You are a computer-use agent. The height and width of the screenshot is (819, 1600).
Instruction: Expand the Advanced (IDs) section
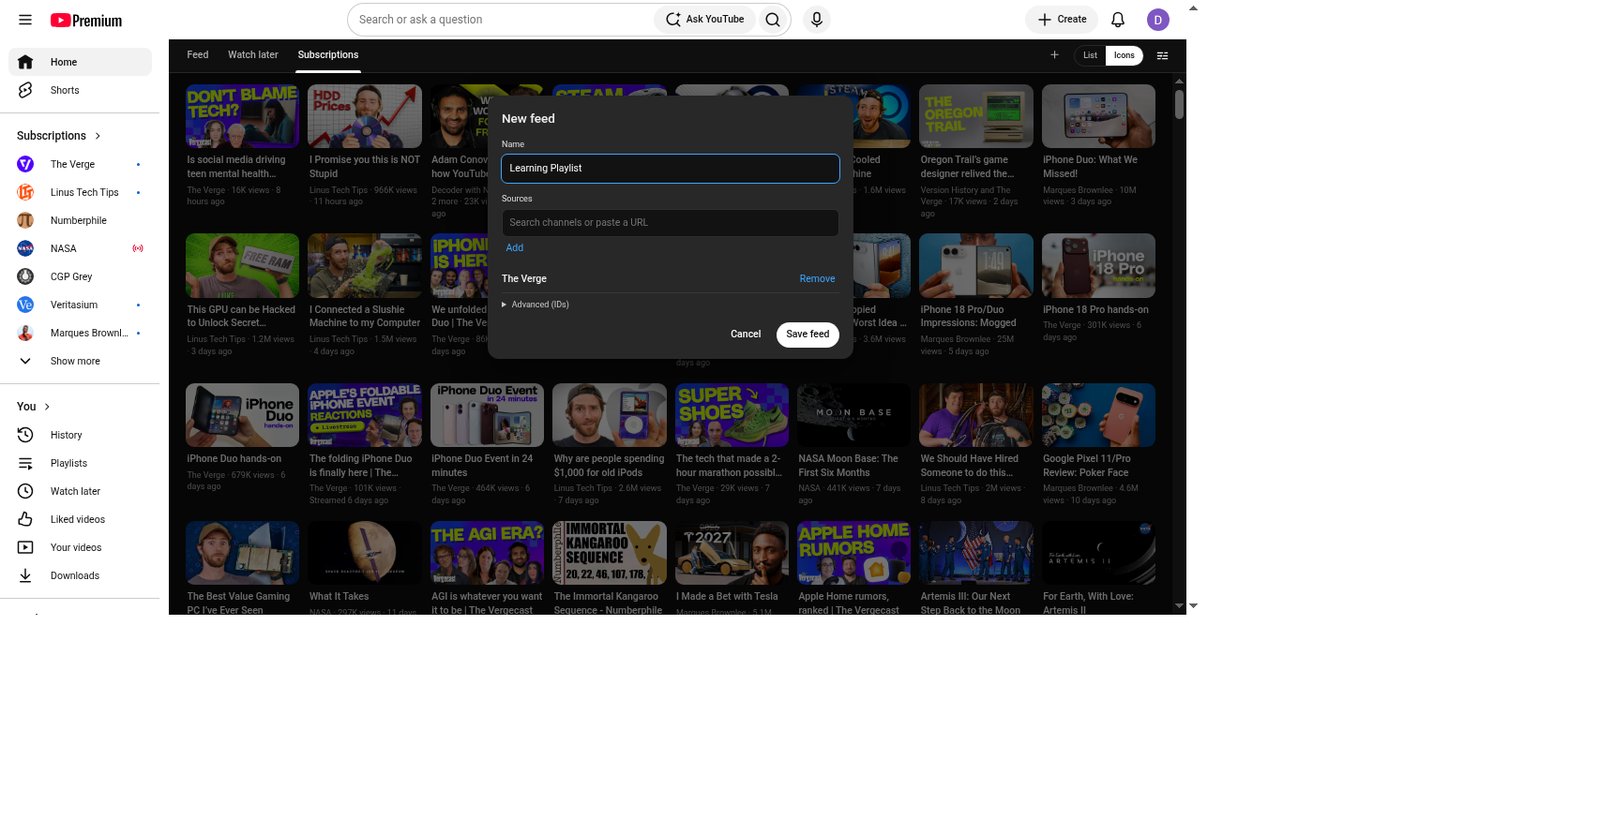(x=535, y=304)
